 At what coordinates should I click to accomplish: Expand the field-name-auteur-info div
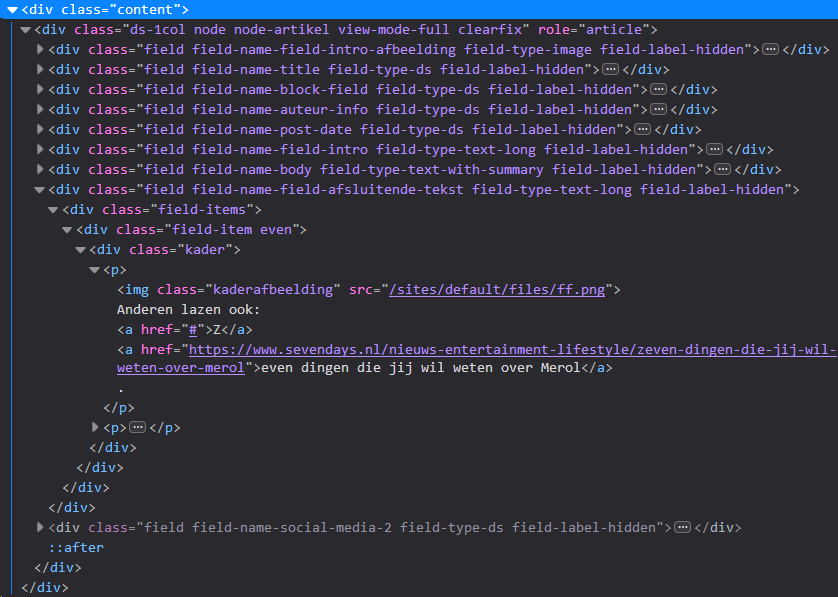pyautogui.click(x=40, y=110)
